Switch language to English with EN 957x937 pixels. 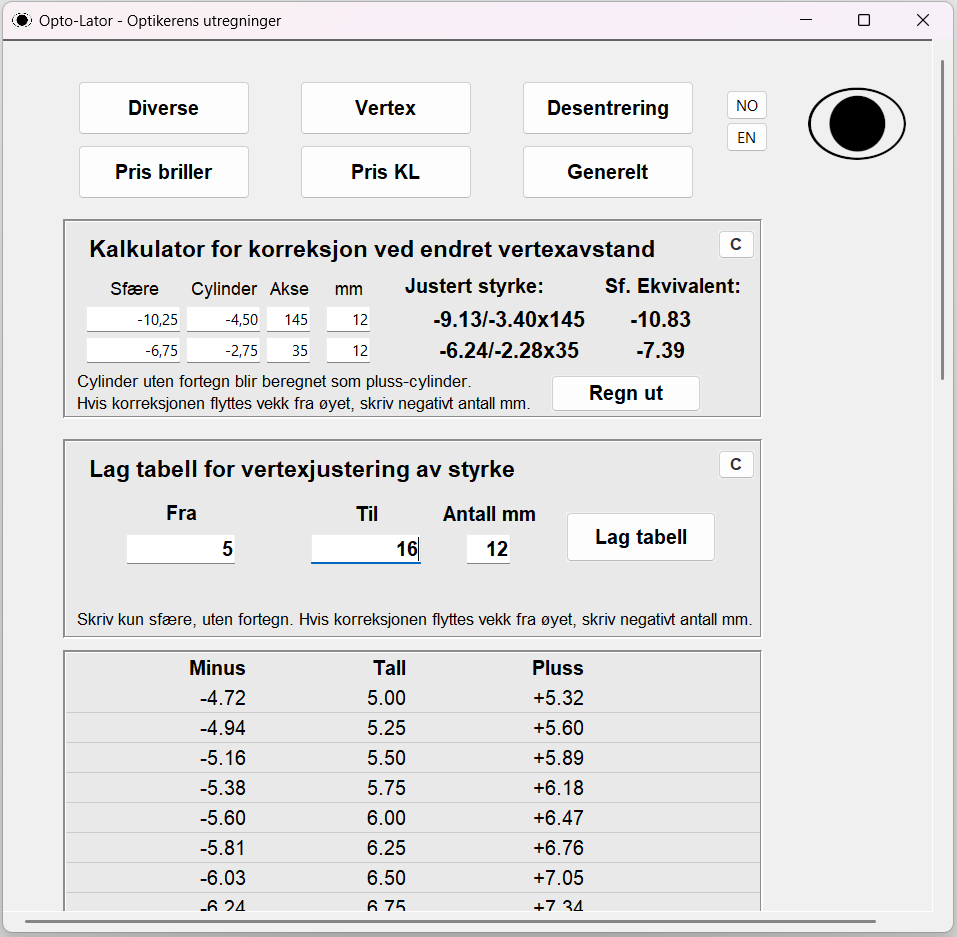tap(746, 138)
